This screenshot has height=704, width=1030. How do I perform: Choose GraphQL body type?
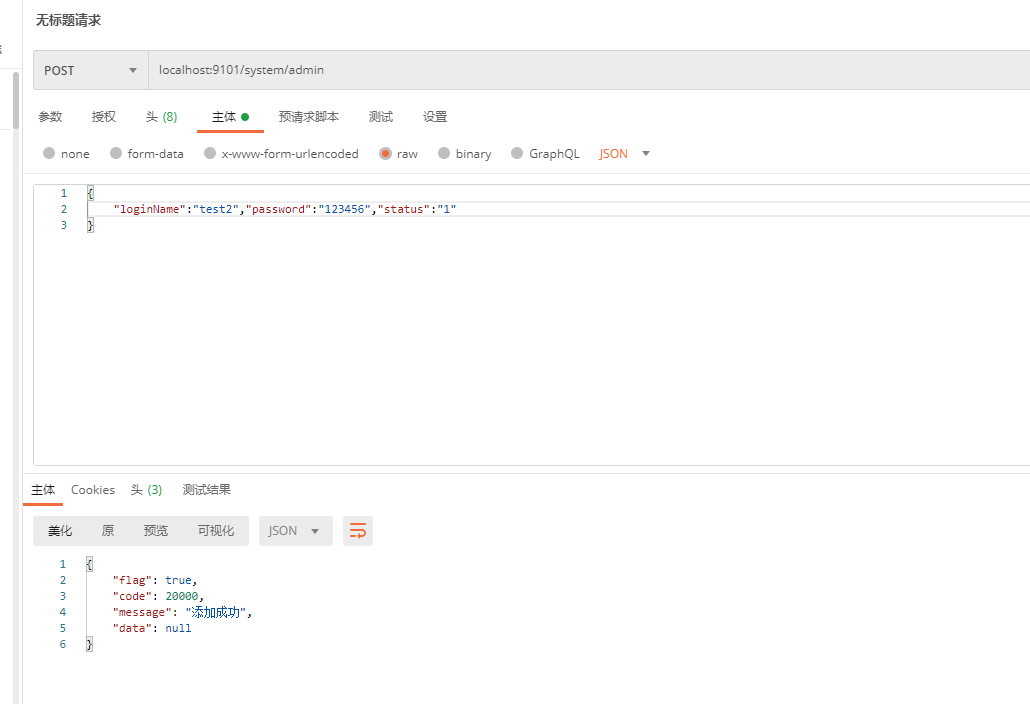(517, 154)
